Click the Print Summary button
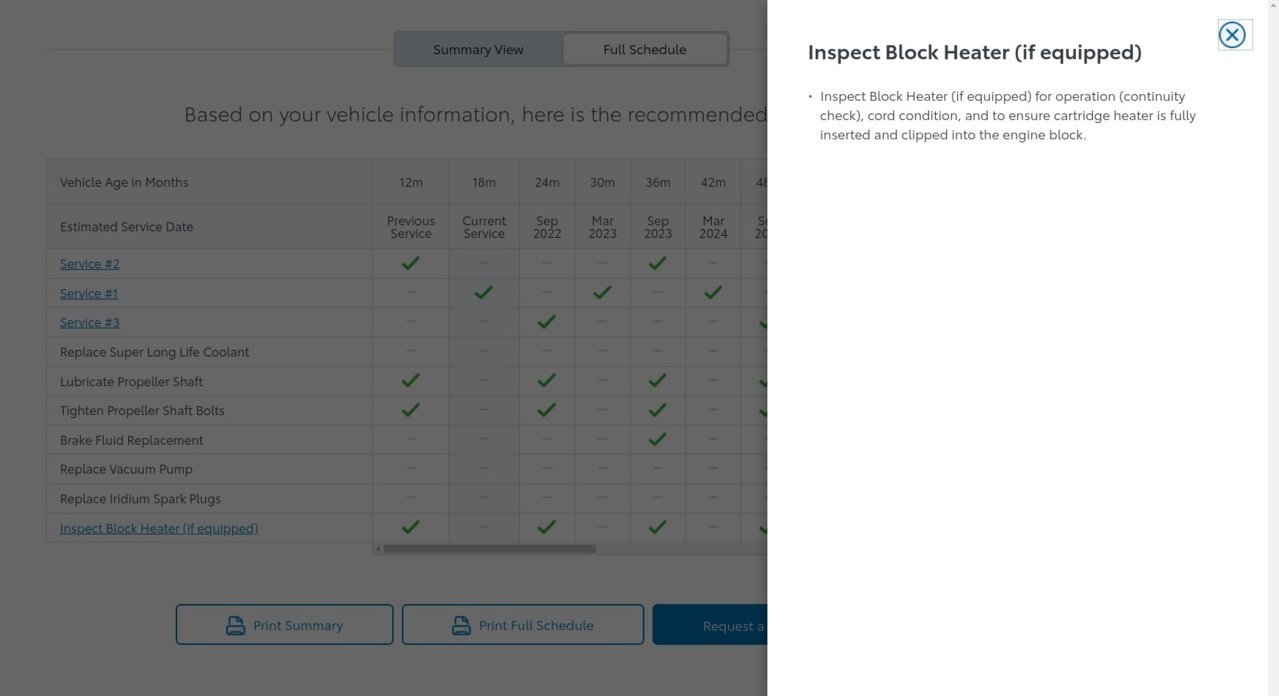Screen dimensions: 1279x696 click(284, 625)
